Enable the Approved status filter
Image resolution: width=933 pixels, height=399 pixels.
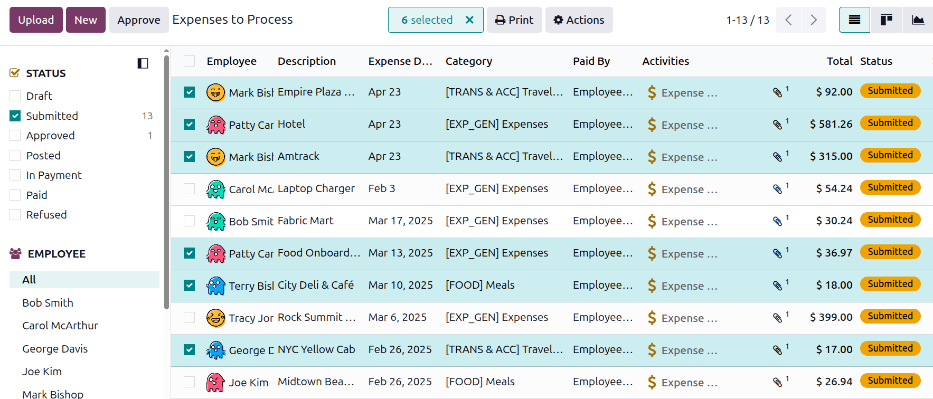click(x=15, y=136)
